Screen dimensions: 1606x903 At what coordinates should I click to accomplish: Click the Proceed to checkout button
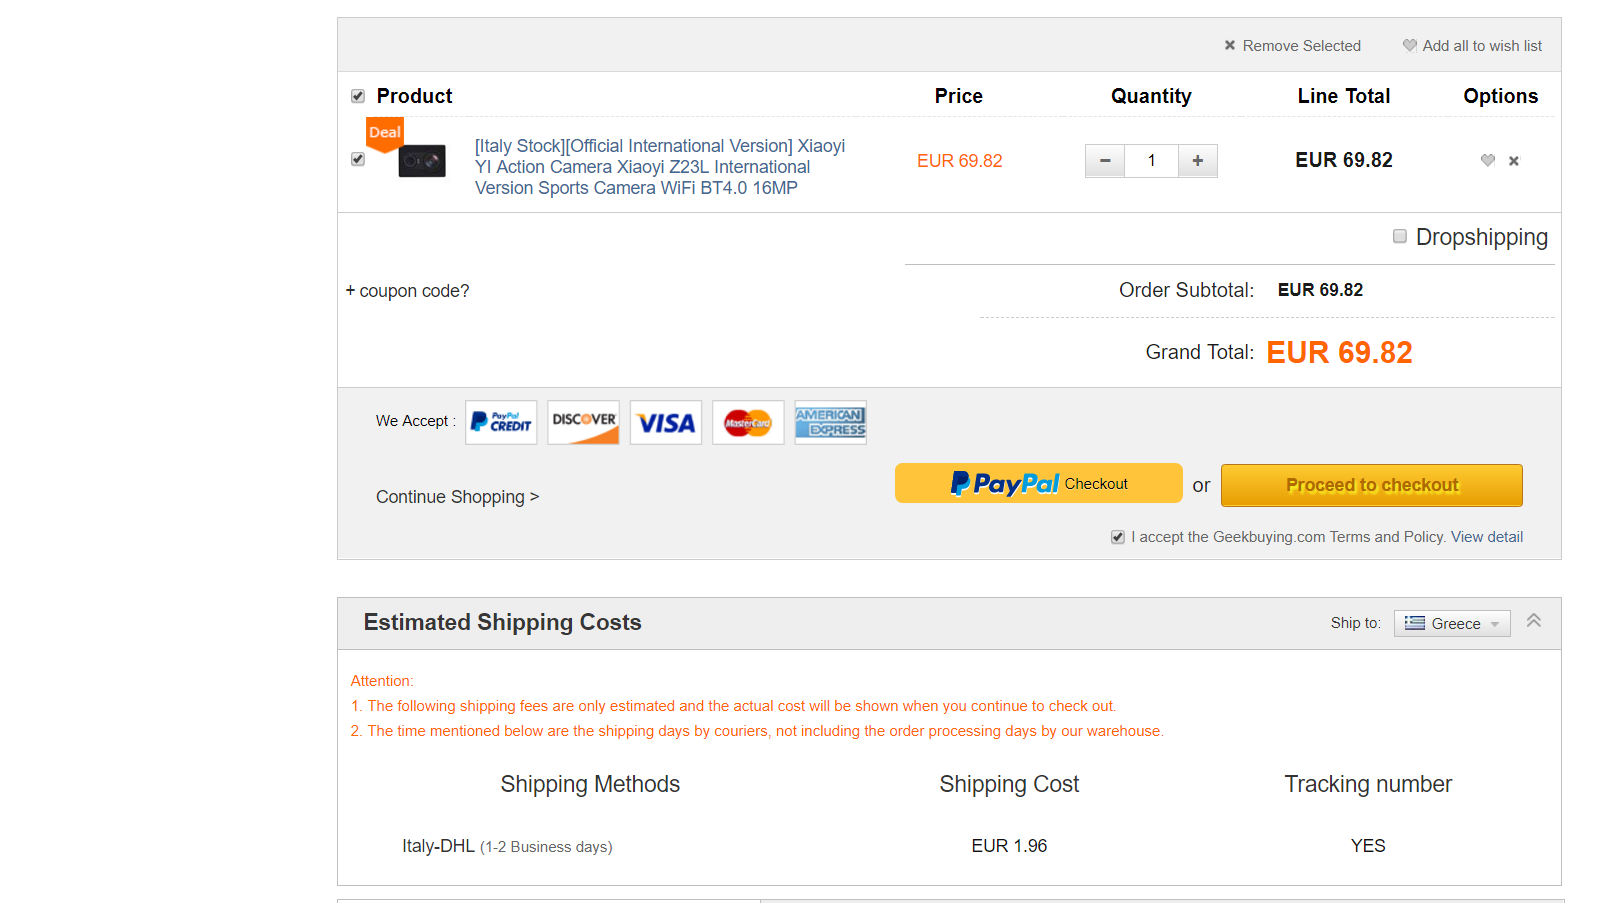1371,485
